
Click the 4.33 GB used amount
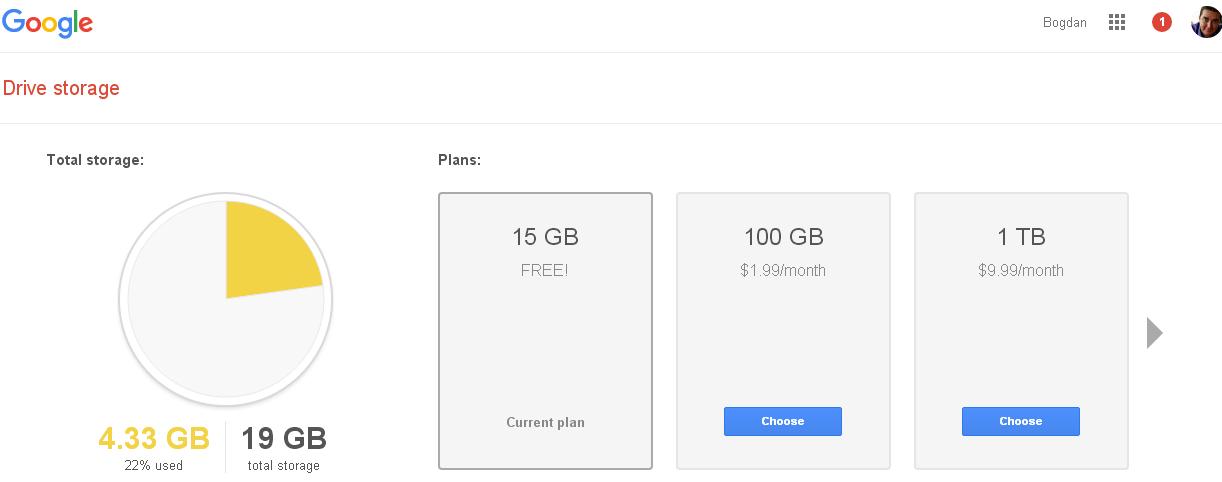click(x=154, y=438)
